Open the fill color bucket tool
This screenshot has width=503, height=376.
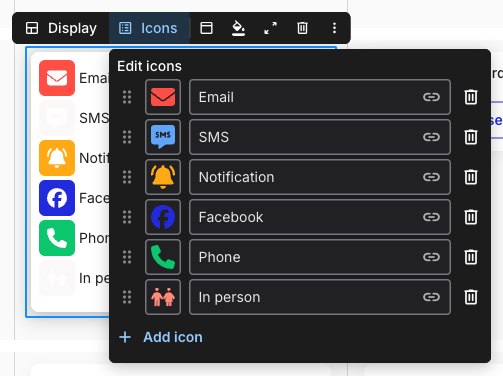pos(238,28)
